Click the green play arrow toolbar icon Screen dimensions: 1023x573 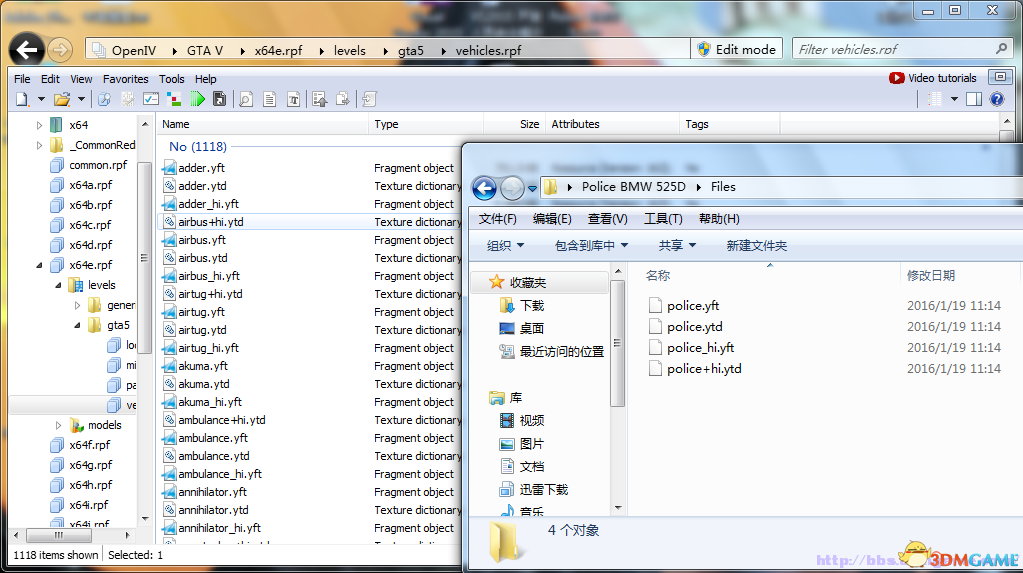click(x=198, y=99)
